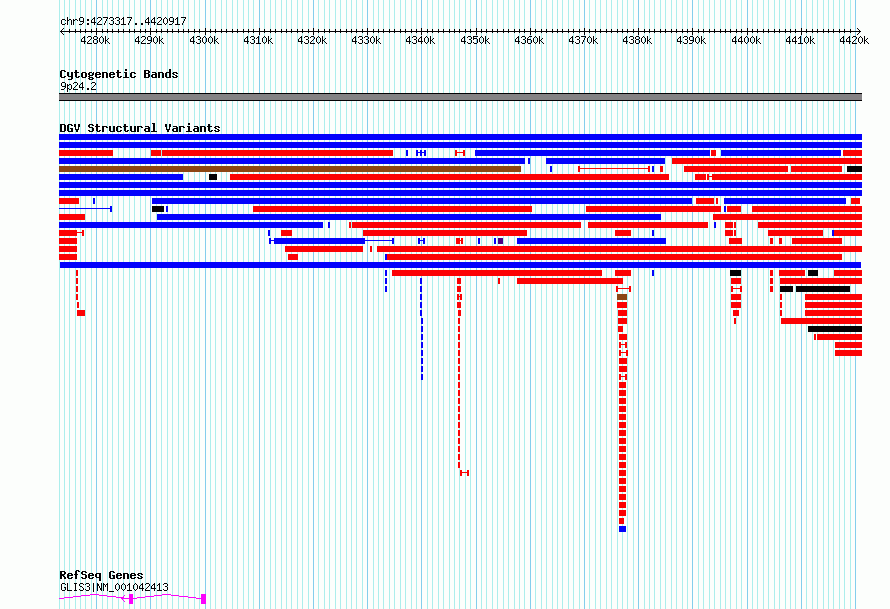The image size is (890, 609).
Task: Click the 4410k ruler tick label
Action: coord(800,40)
